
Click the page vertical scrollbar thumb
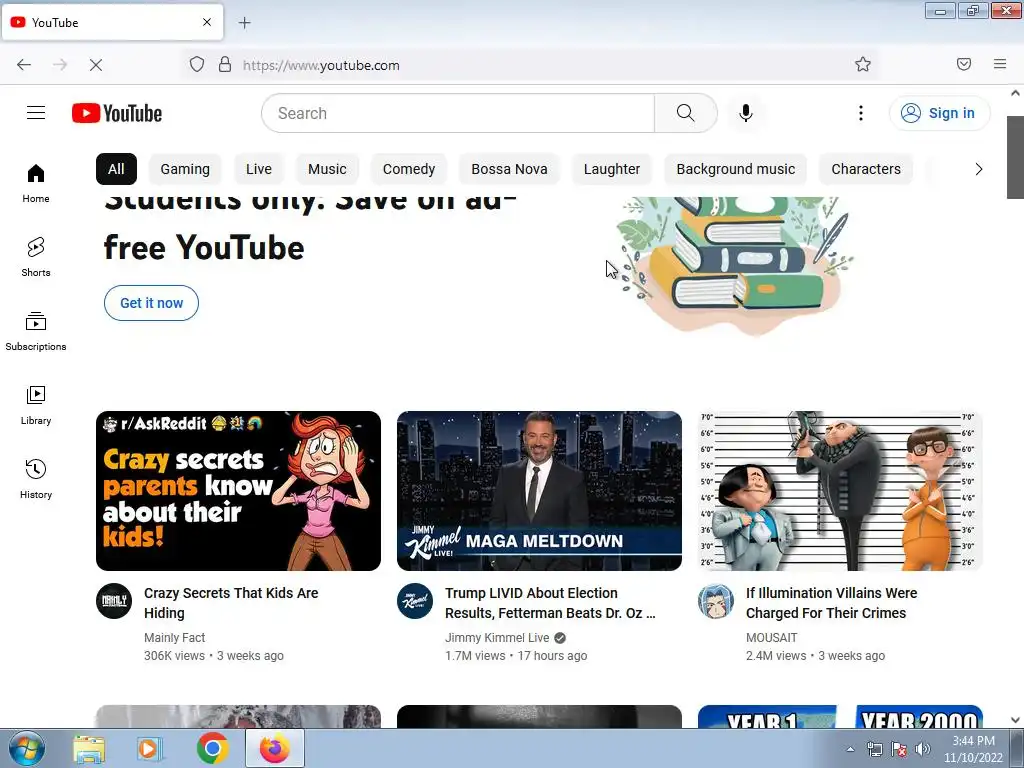1015,157
